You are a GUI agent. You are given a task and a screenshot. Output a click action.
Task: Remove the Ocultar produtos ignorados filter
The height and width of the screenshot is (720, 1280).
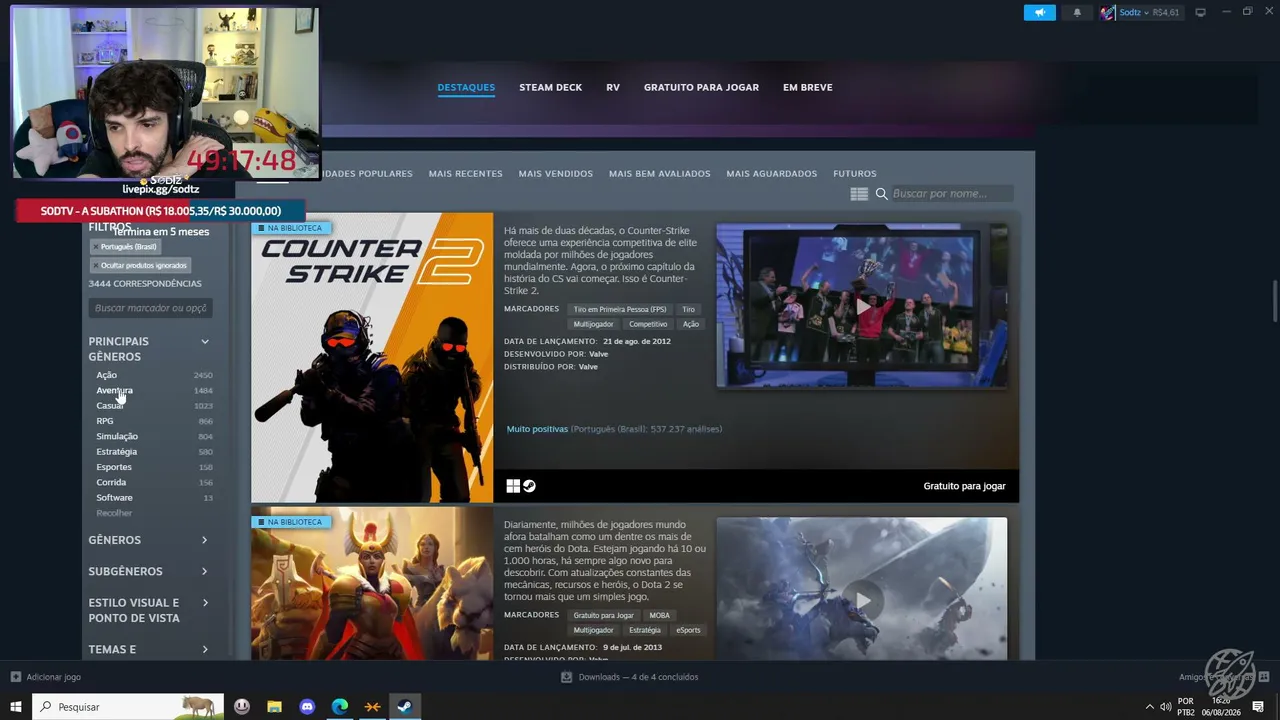click(x=96, y=266)
